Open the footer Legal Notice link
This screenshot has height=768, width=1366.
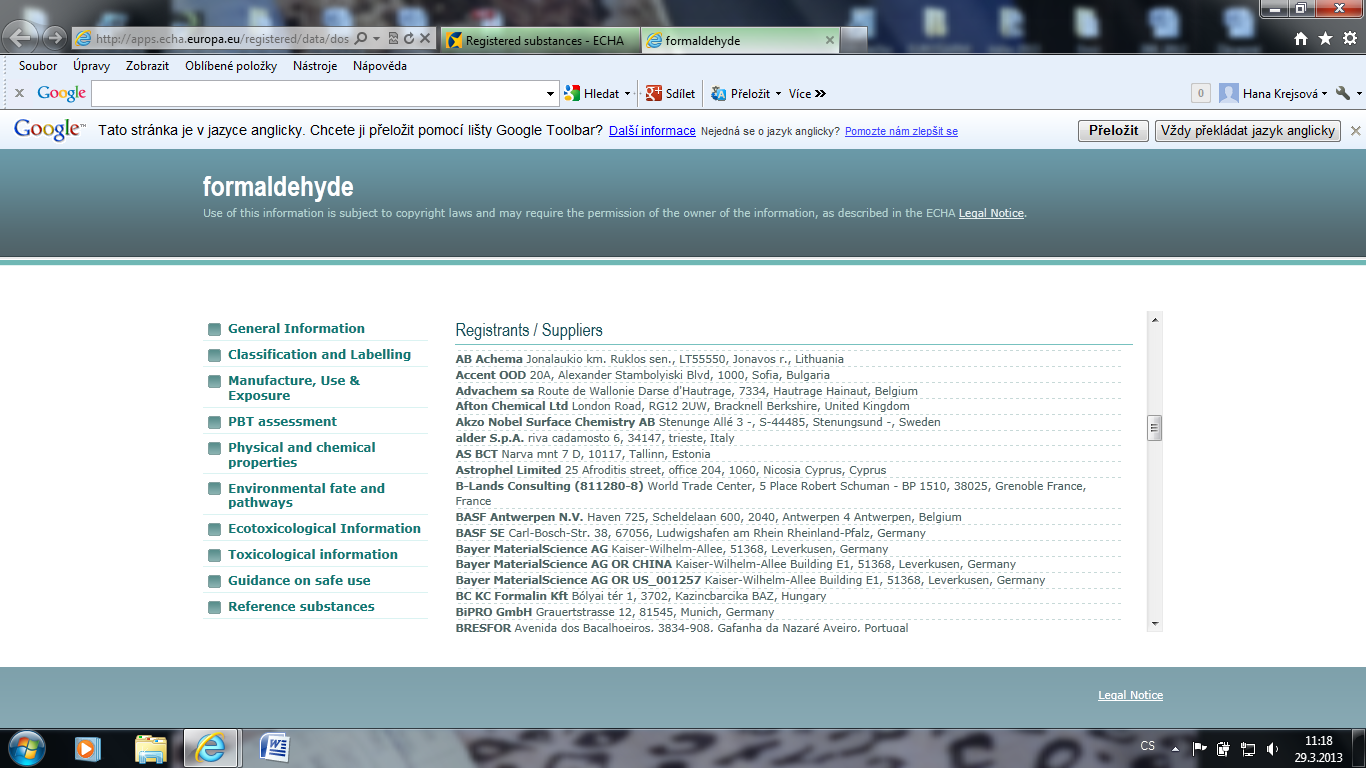pyautogui.click(x=1130, y=695)
